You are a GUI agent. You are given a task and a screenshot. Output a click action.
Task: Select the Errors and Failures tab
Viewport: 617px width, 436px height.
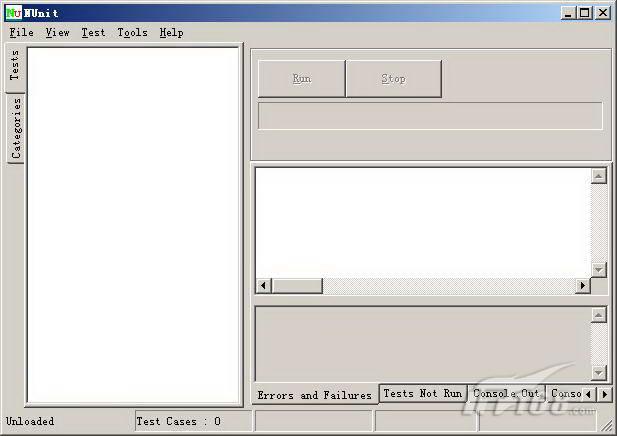click(x=315, y=395)
